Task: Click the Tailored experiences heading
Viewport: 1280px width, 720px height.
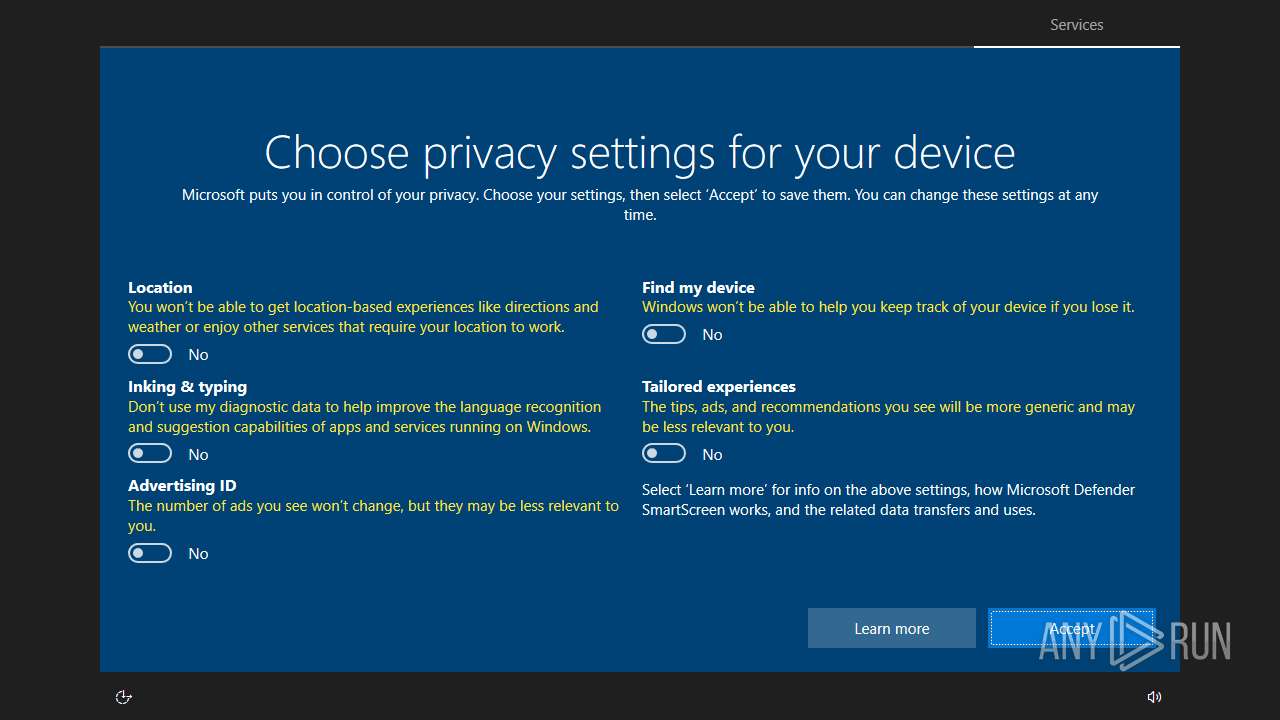Action: (x=718, y=387)
